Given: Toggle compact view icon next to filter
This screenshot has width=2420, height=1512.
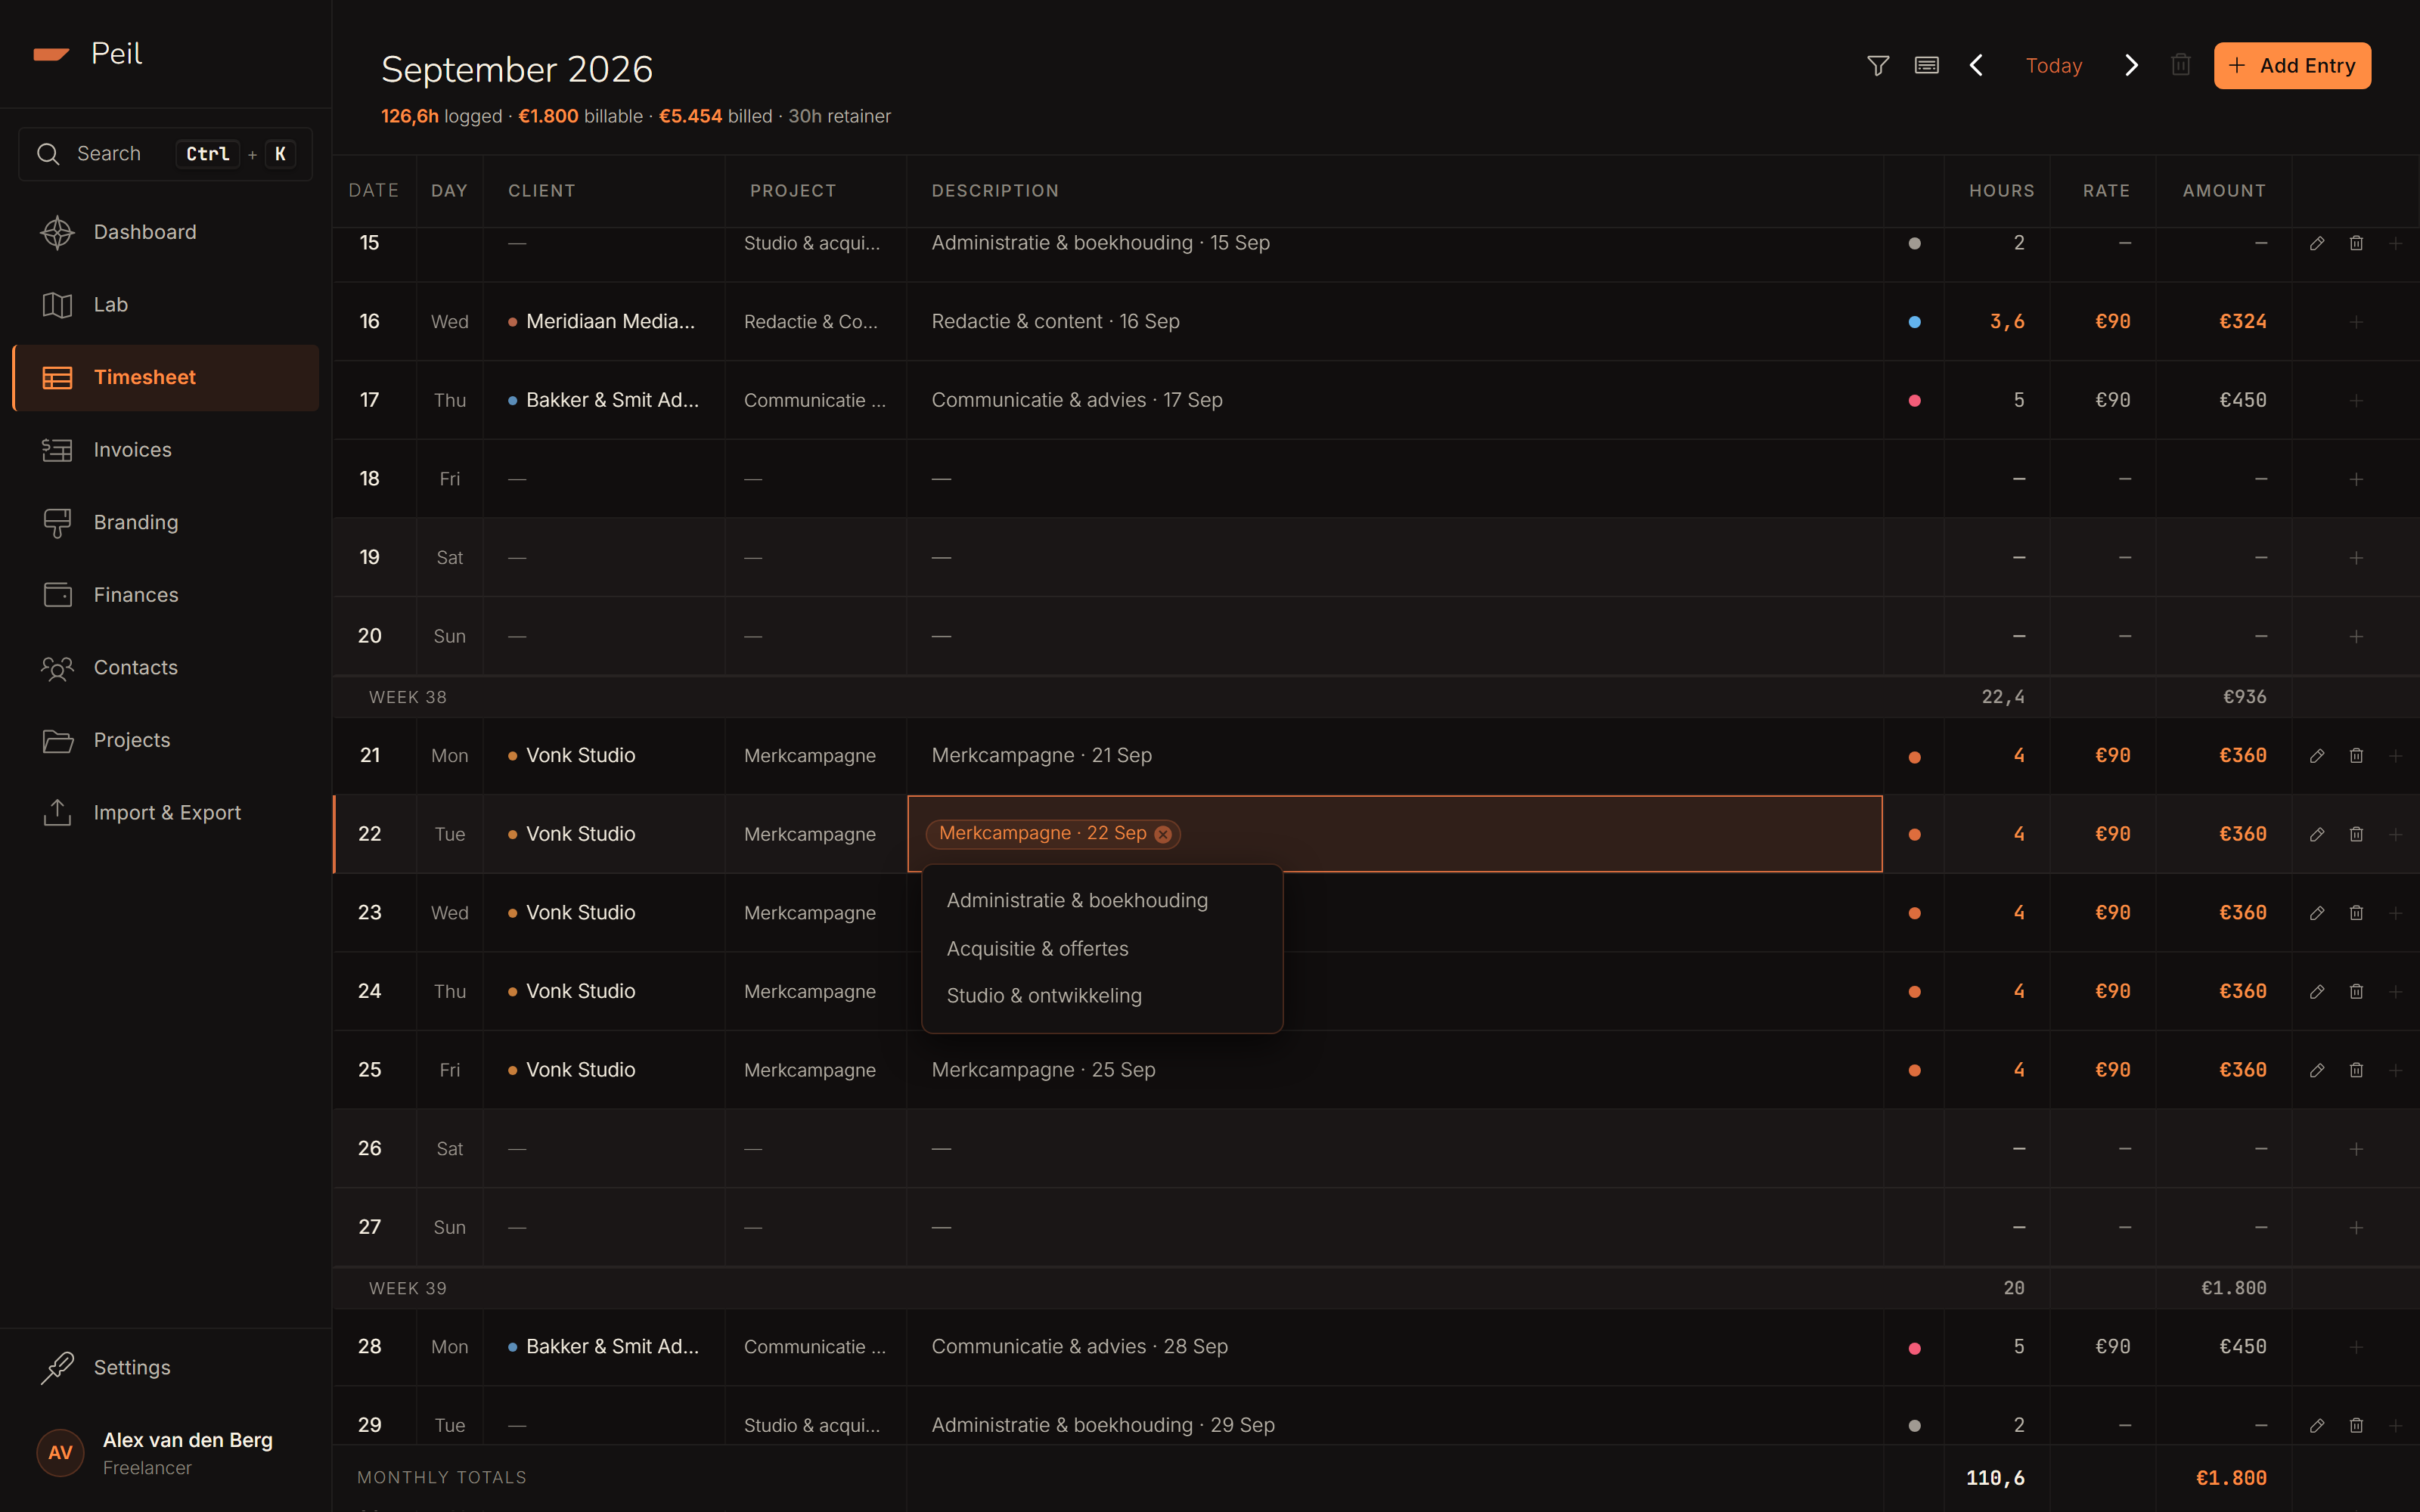Looking at the screenshot, I should [x=1926, y=66].
